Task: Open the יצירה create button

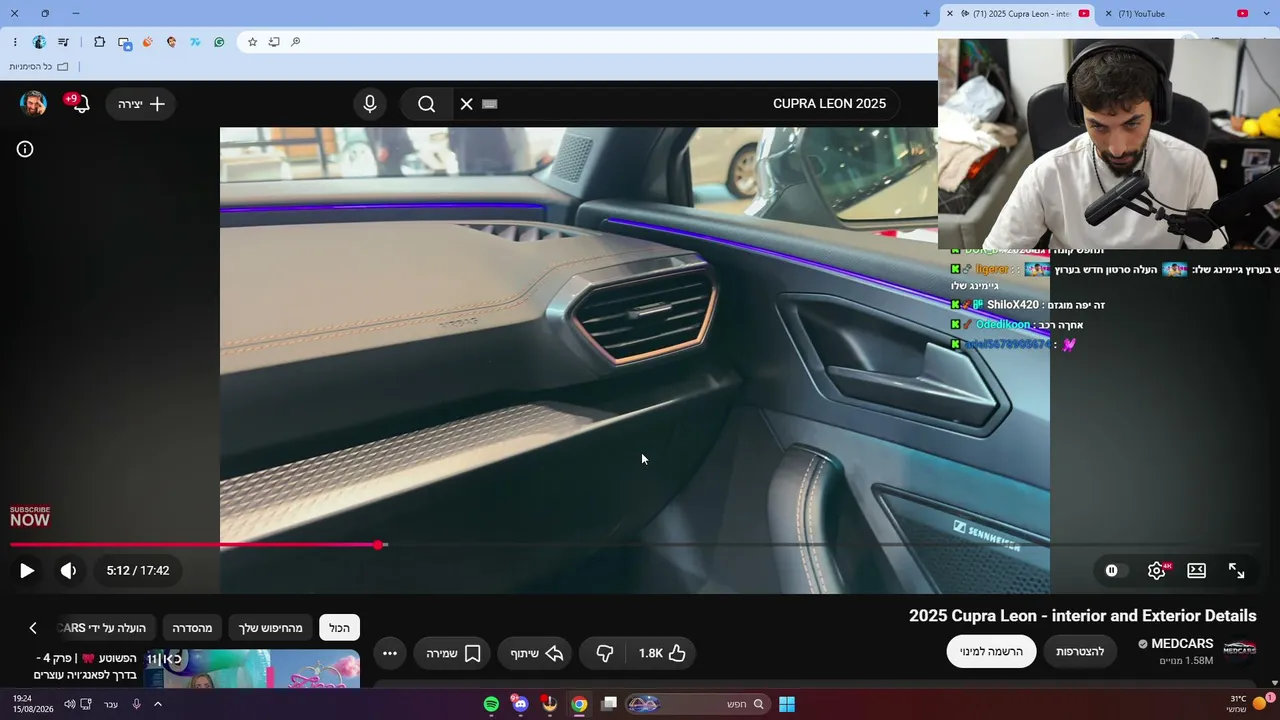Action: 141,104
